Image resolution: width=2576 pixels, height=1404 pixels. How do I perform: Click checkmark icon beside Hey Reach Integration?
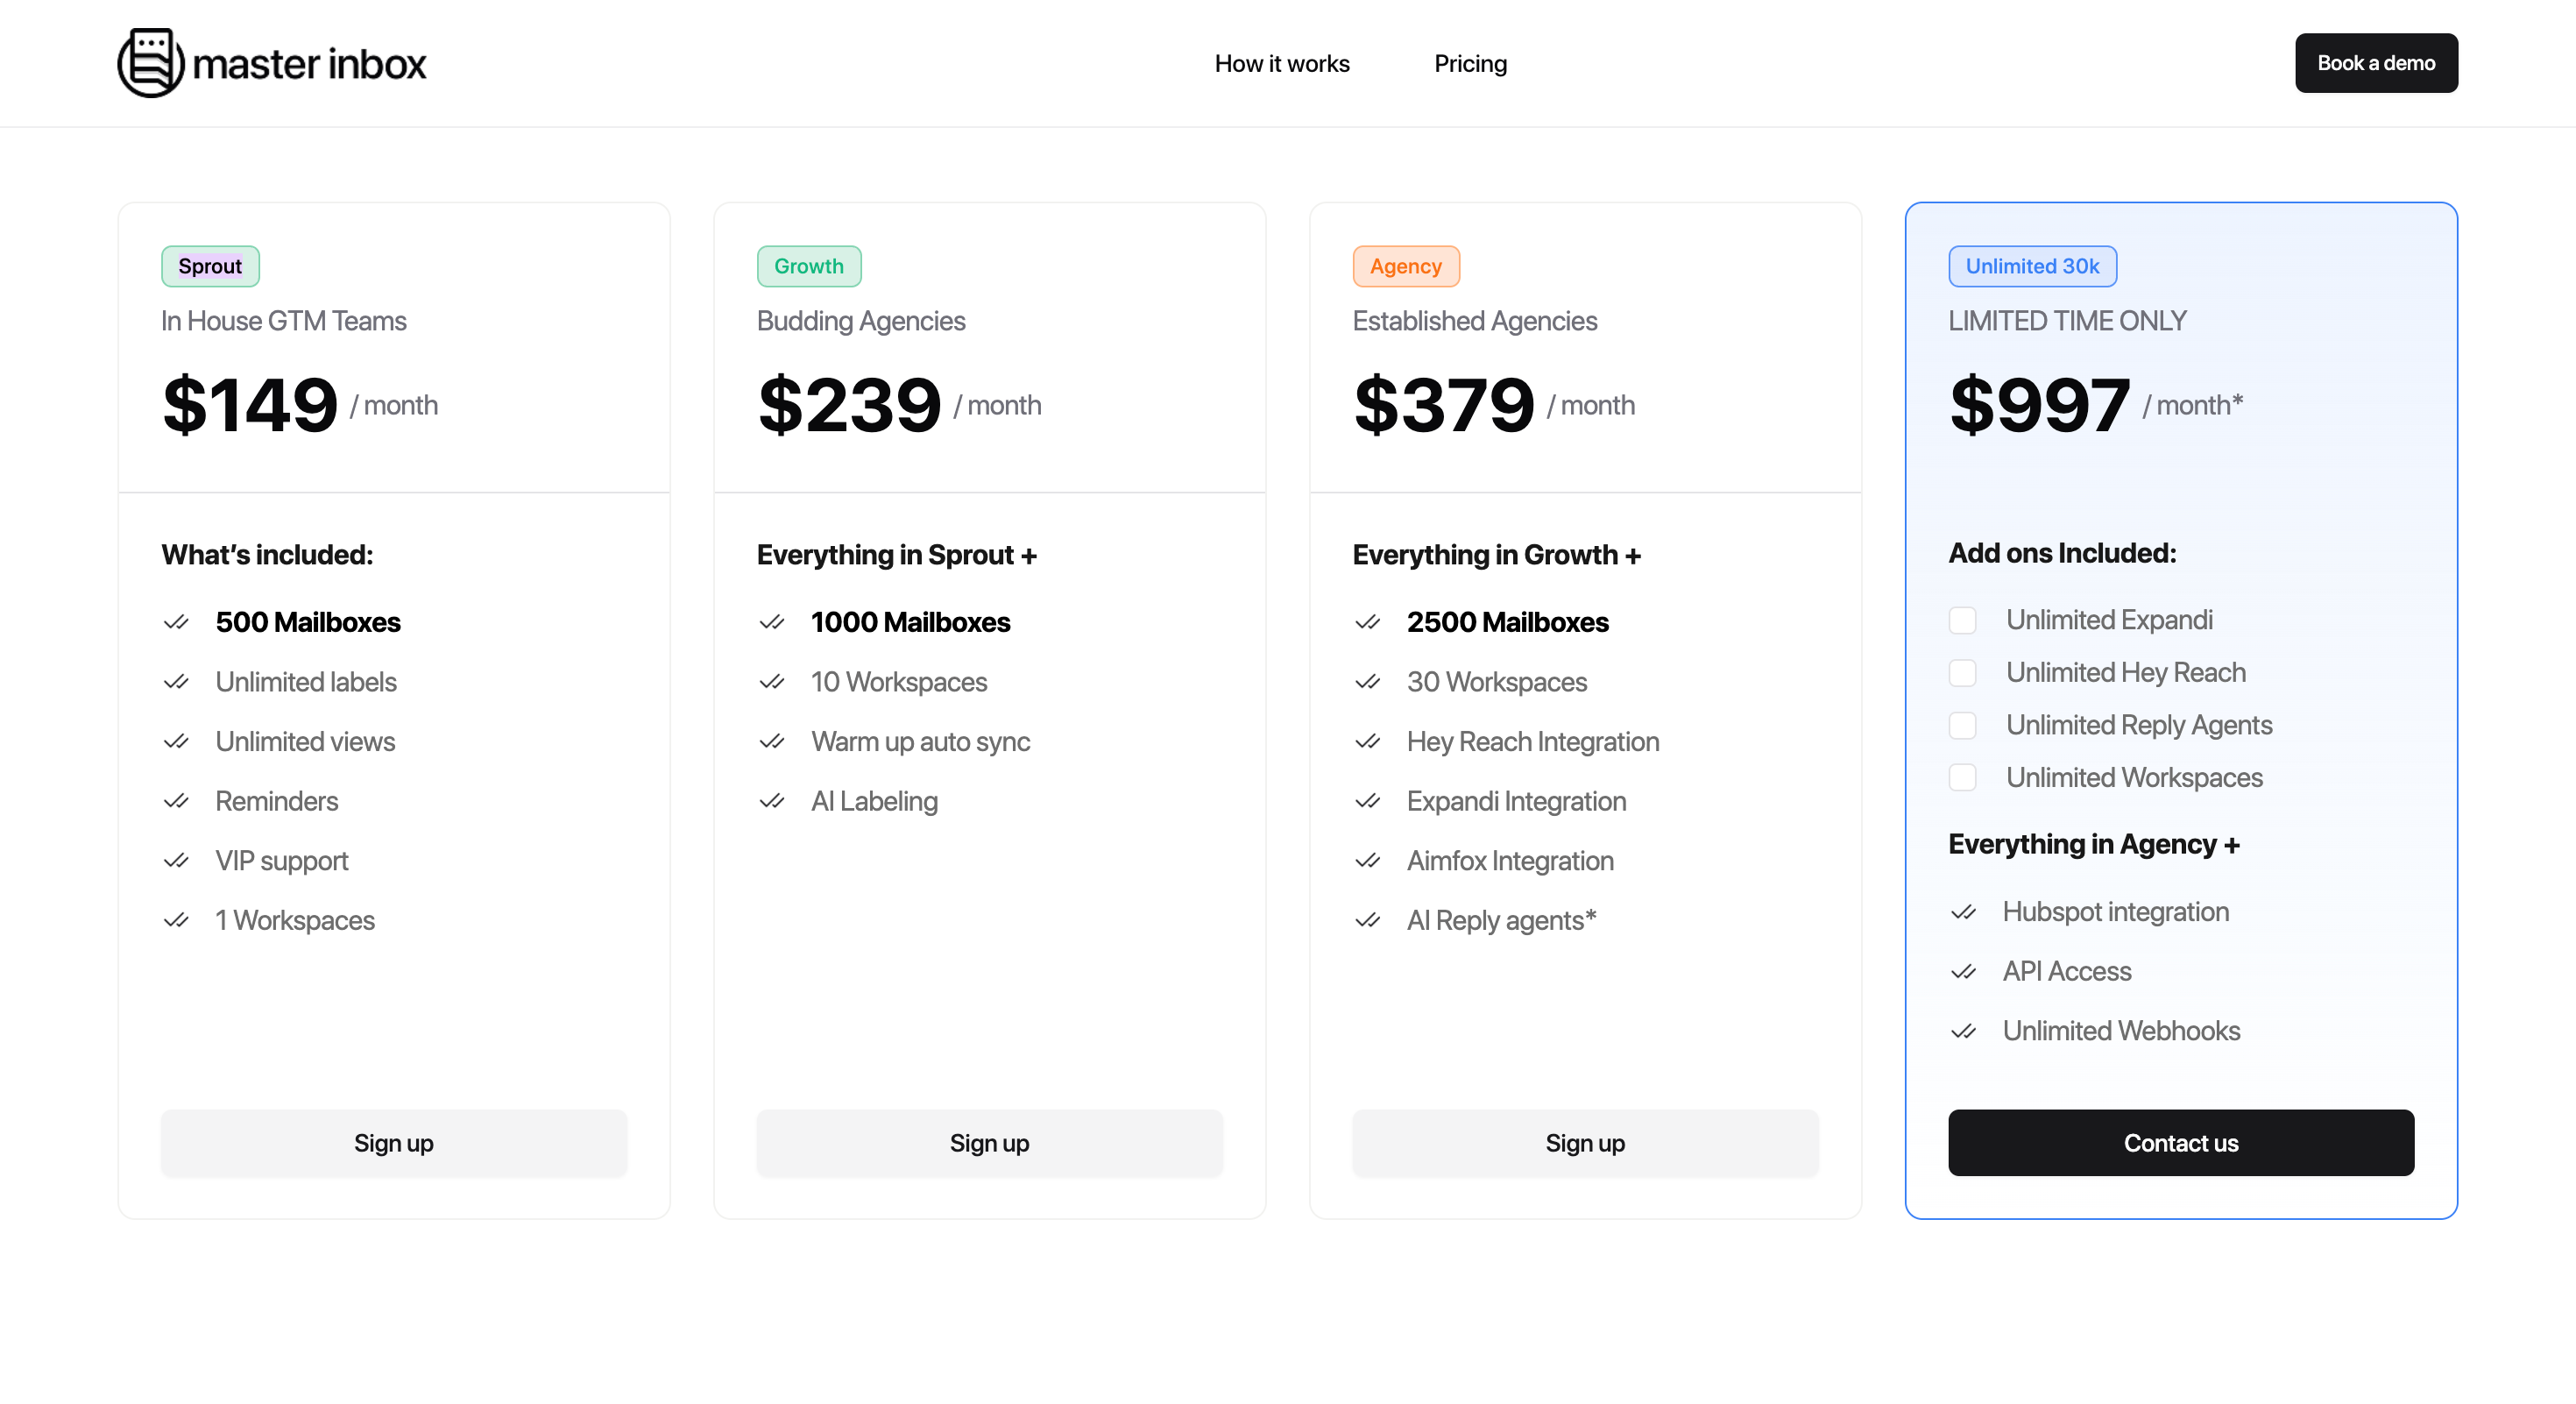tap(1368, 741)
